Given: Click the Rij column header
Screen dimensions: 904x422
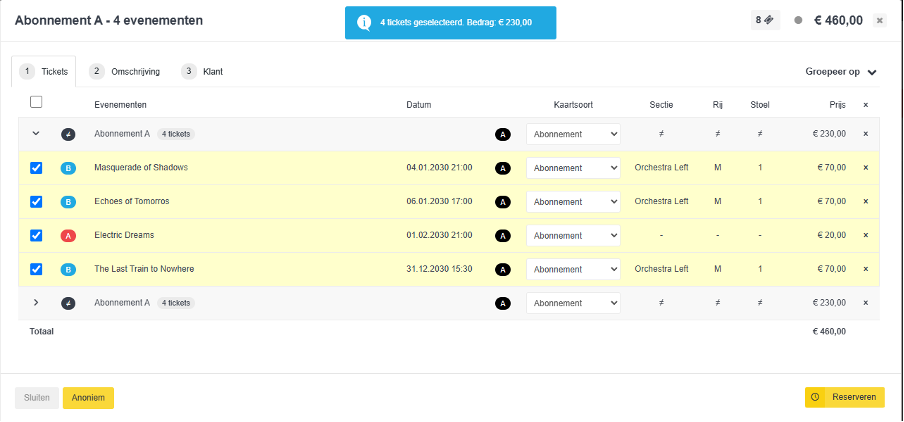Looking at the screenshot, I should click(717, 105).
